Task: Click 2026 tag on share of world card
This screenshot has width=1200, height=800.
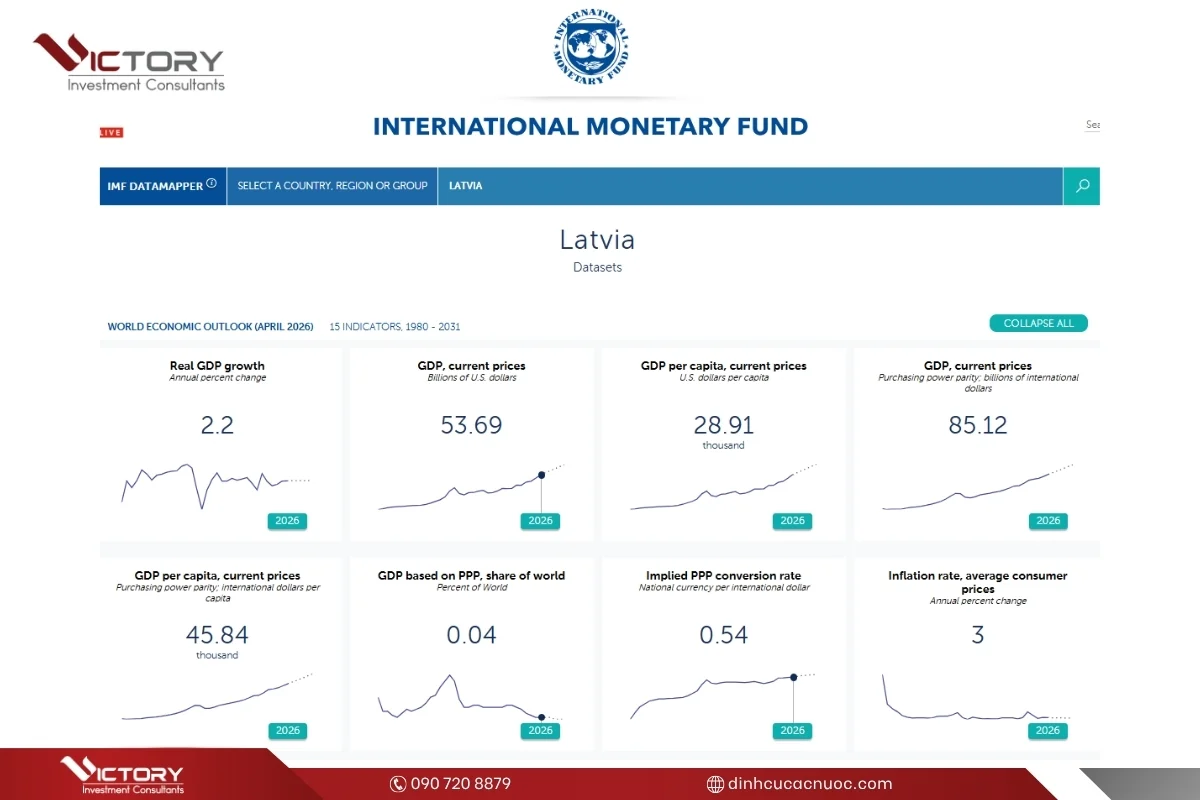Action: click(x=540, y=731)
